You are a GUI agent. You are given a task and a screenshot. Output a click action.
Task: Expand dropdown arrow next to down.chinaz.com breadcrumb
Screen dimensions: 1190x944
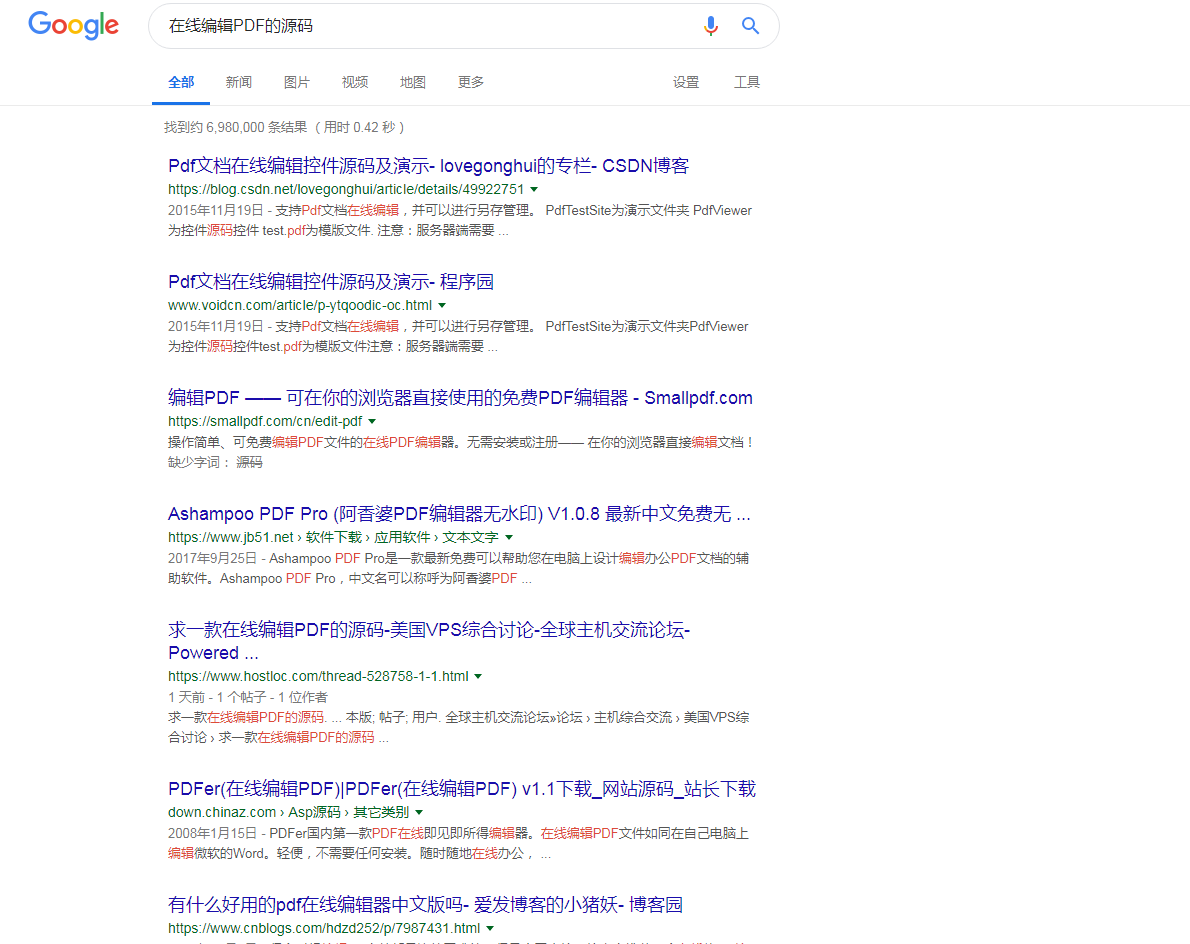tap(419, 813)
